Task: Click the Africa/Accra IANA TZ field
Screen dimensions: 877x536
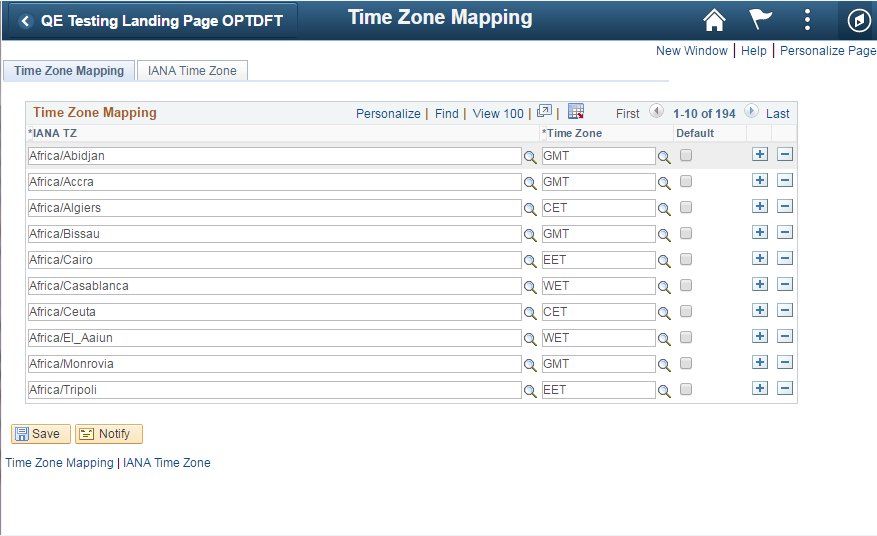Action: coord(275,182)
